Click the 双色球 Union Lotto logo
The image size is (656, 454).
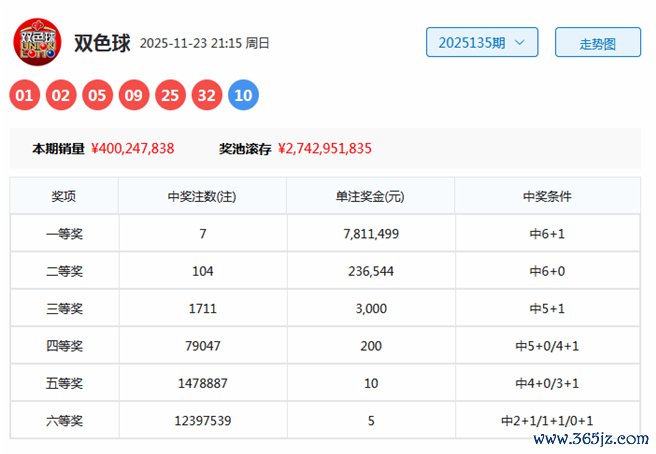pos(36,43)
